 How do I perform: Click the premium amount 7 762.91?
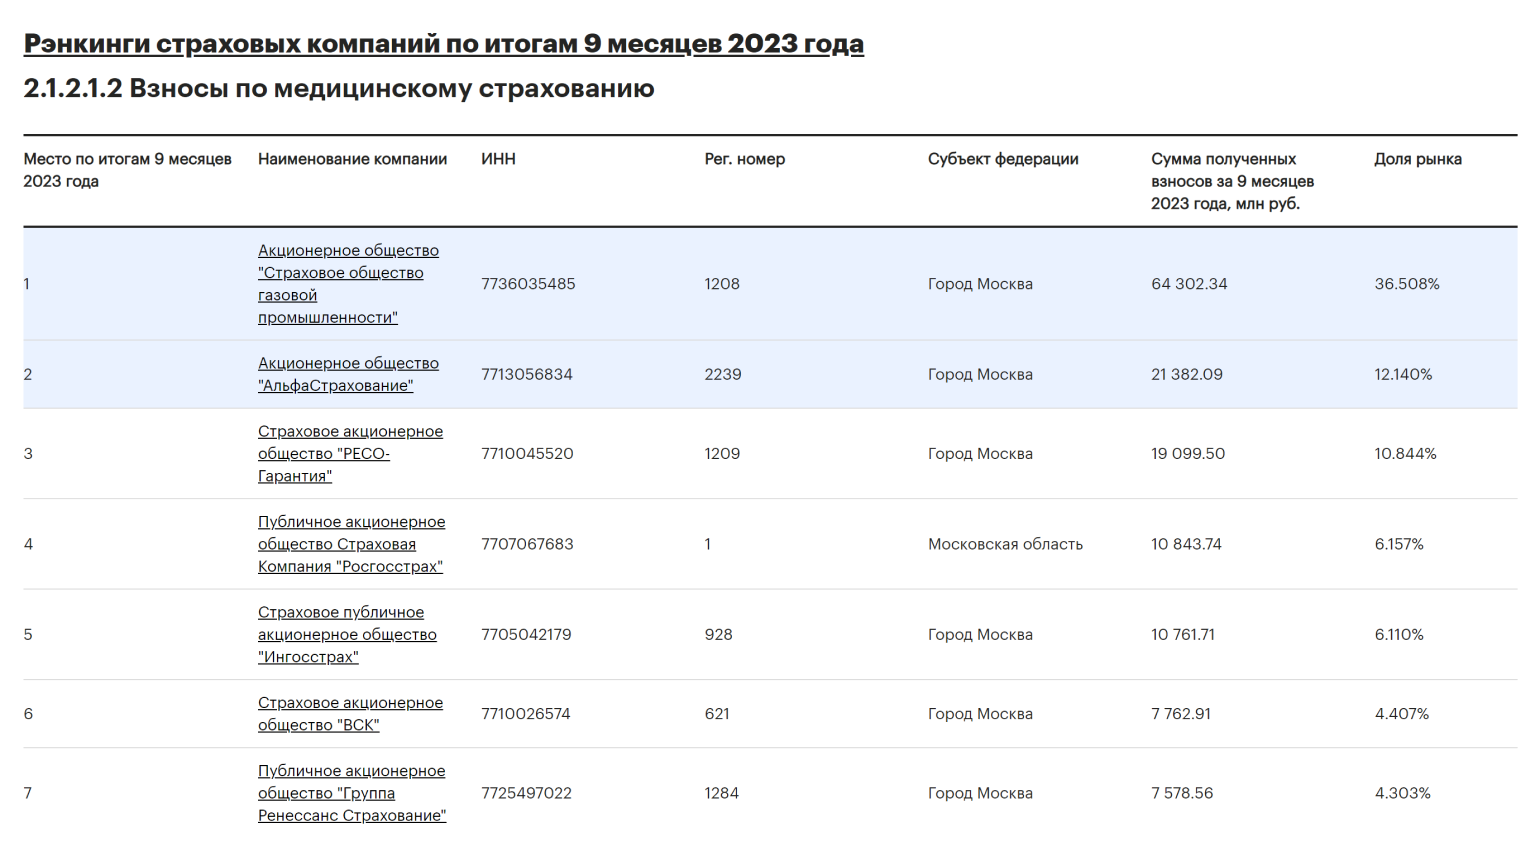[x=1181, y=714]
